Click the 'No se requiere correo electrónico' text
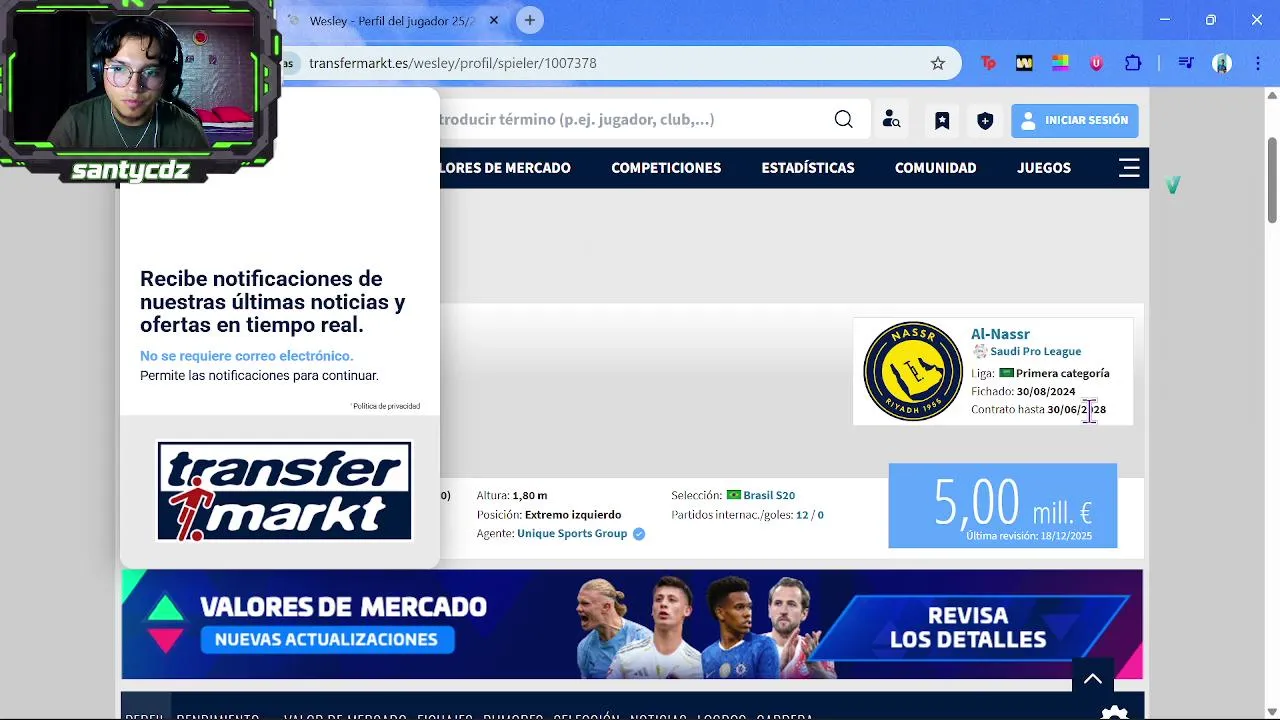This screenshot has width=1280, height=720. [247, 356]
